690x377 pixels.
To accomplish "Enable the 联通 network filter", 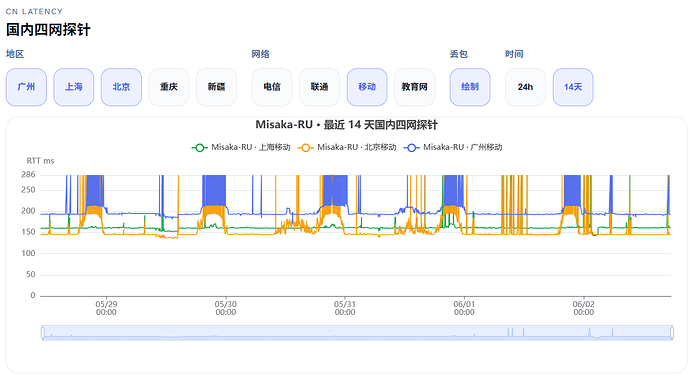I will click(x=319, y=87).
